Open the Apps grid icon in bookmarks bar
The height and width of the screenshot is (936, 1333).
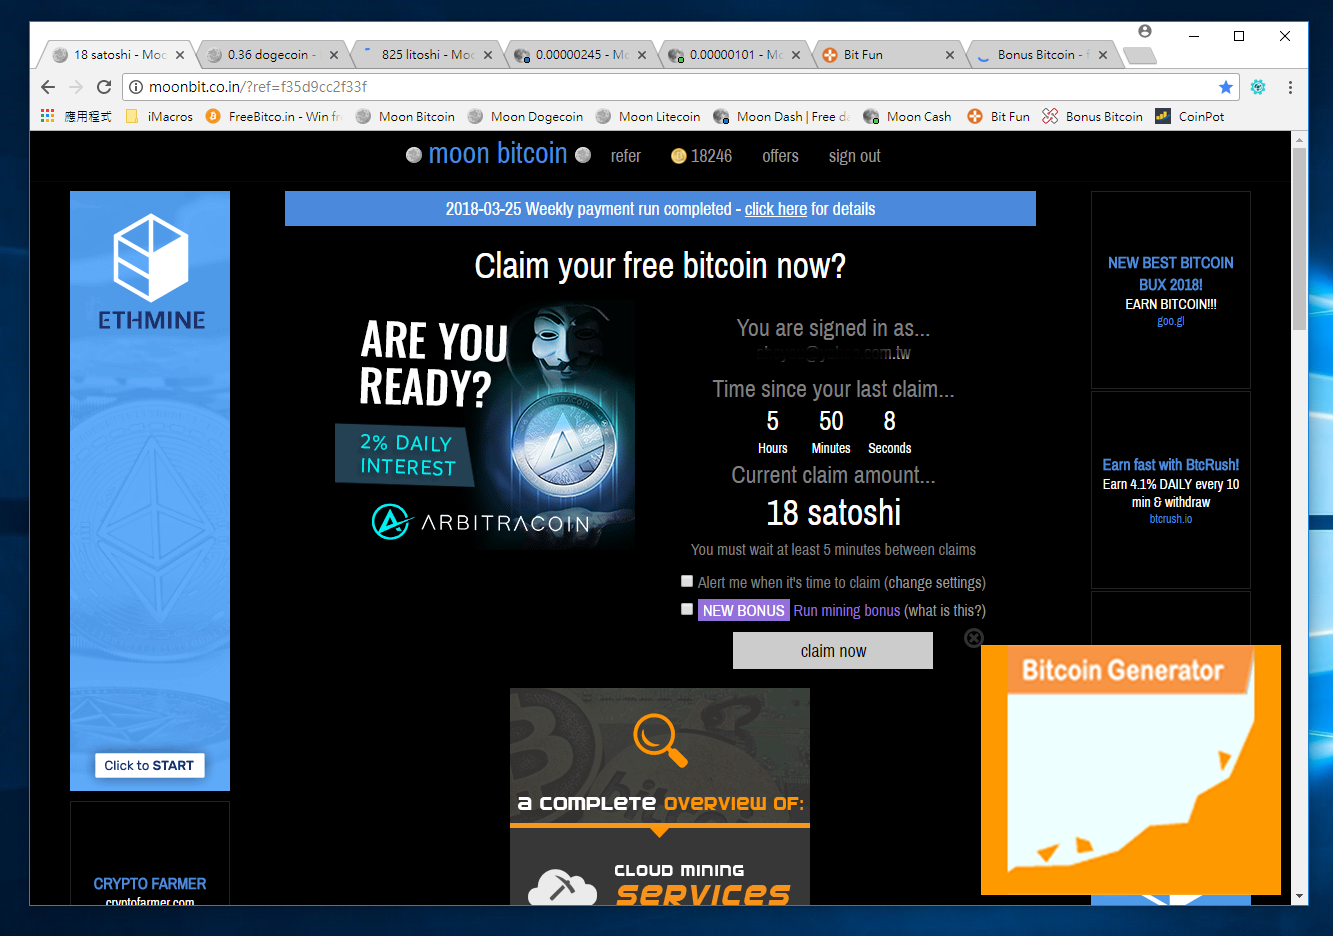(x=47, y=116)
